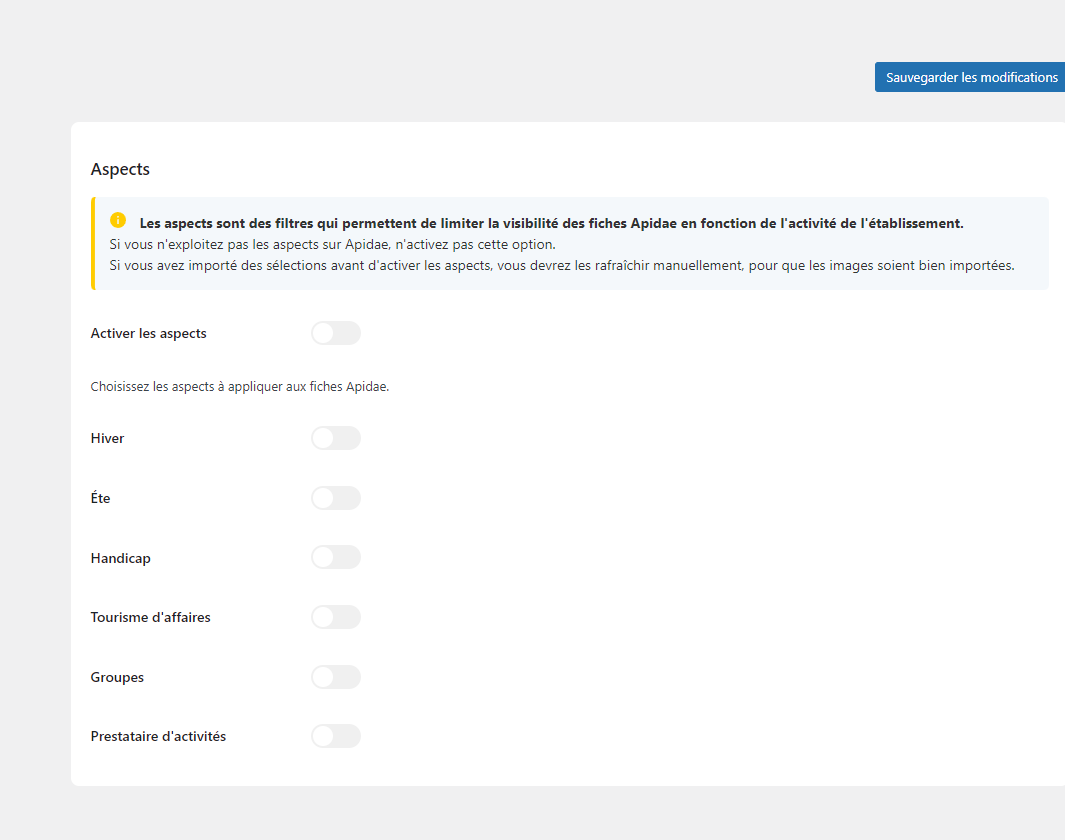Turn on the Éte aspect switch

point(335,498)
